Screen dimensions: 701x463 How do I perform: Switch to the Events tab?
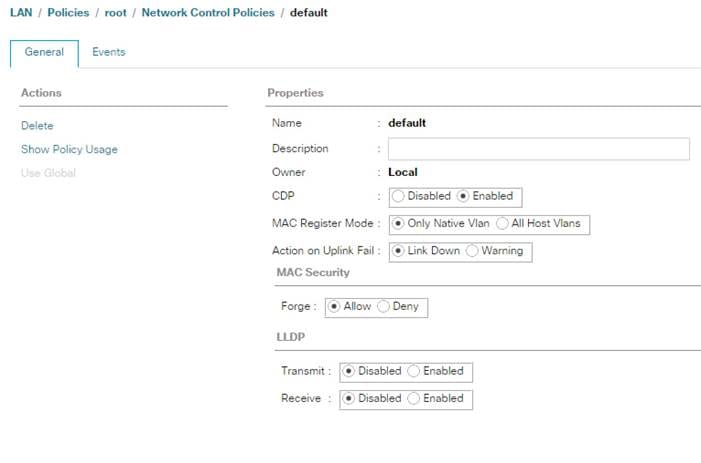[109, 52]
